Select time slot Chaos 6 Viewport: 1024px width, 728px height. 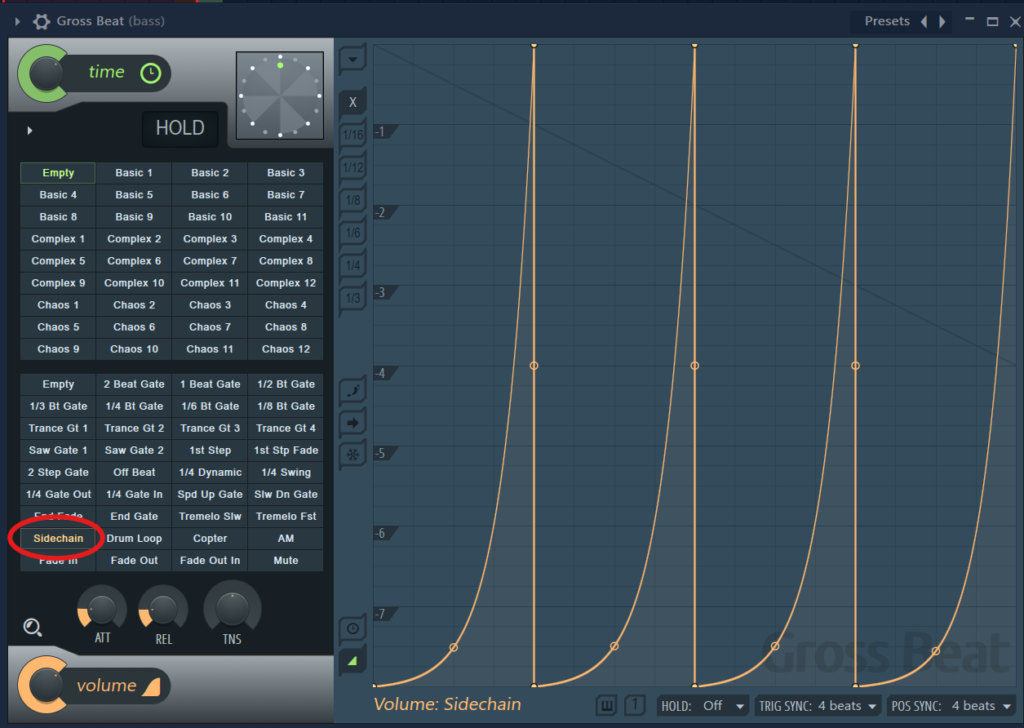(x=134, y=327)
